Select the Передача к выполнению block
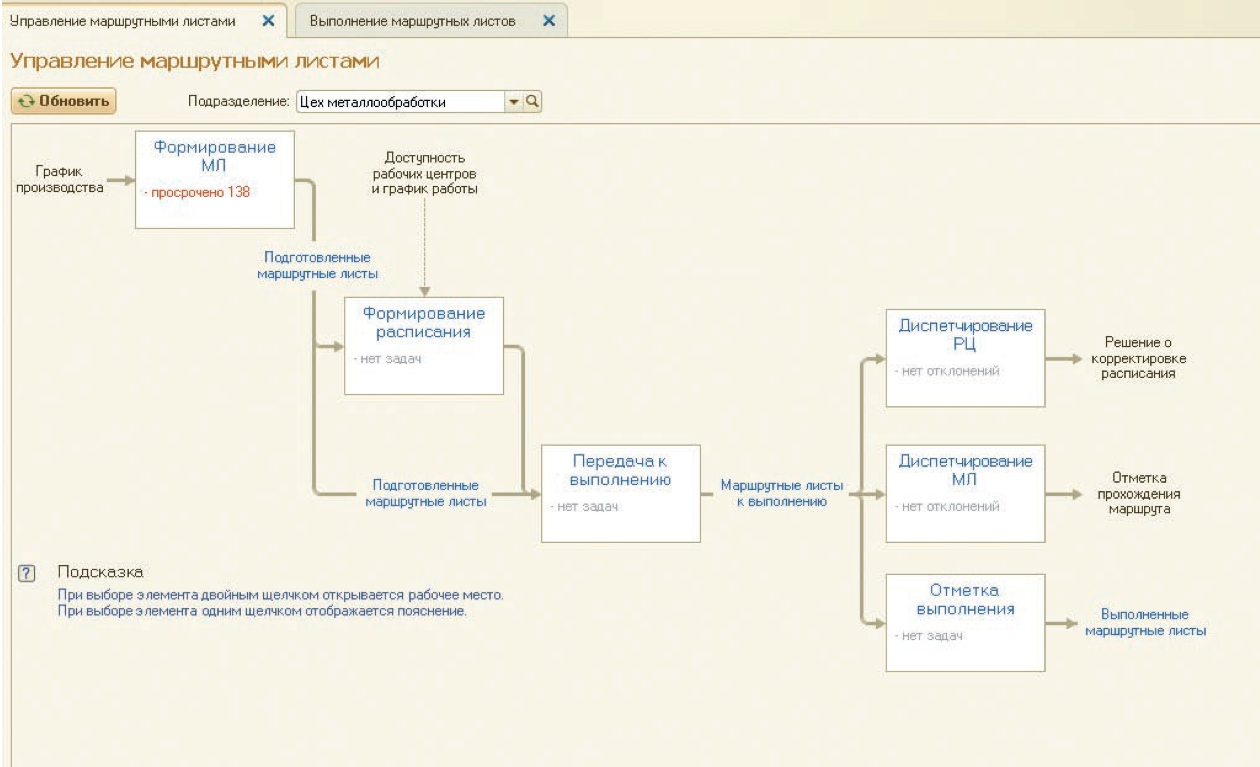 620,493
